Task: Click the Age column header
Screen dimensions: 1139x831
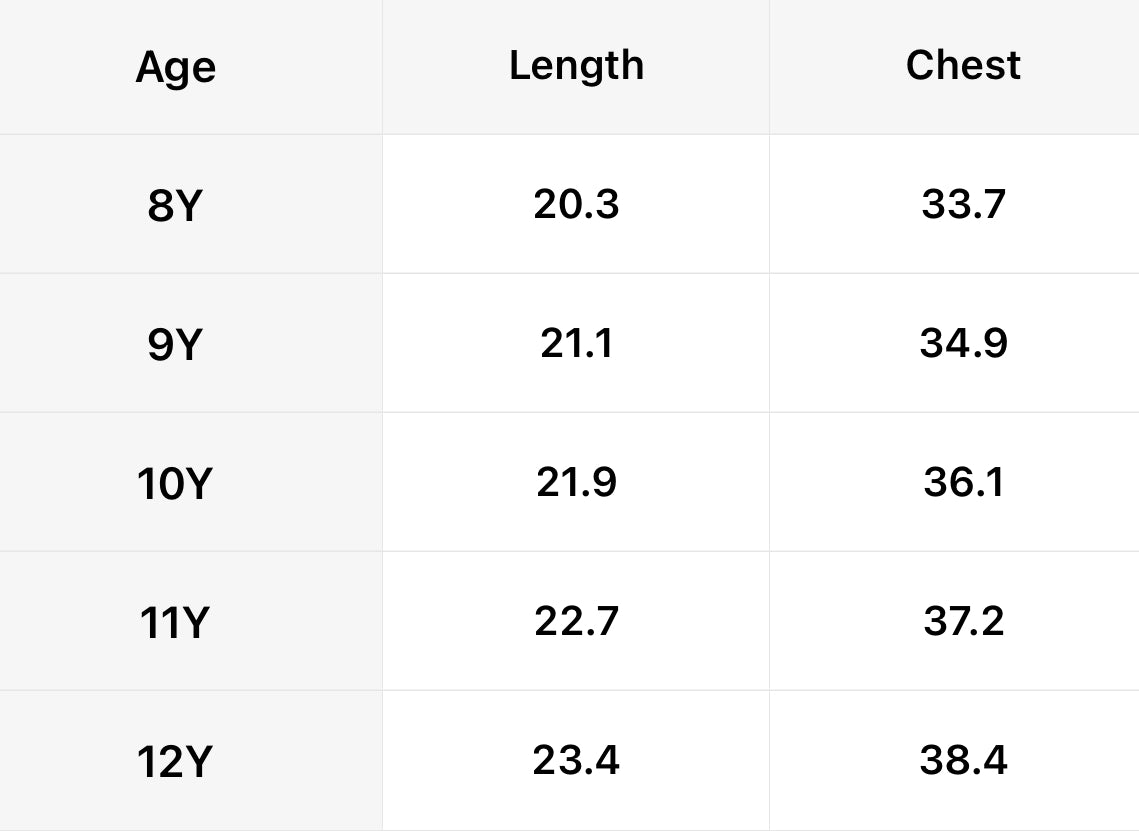Action: [176, 68]
